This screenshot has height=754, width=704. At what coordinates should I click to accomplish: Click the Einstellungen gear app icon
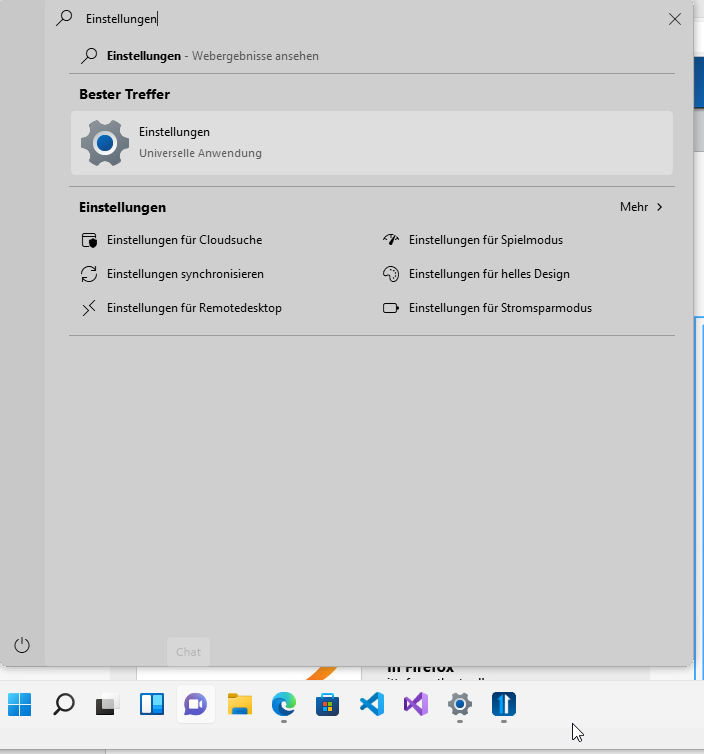point(105,143)
